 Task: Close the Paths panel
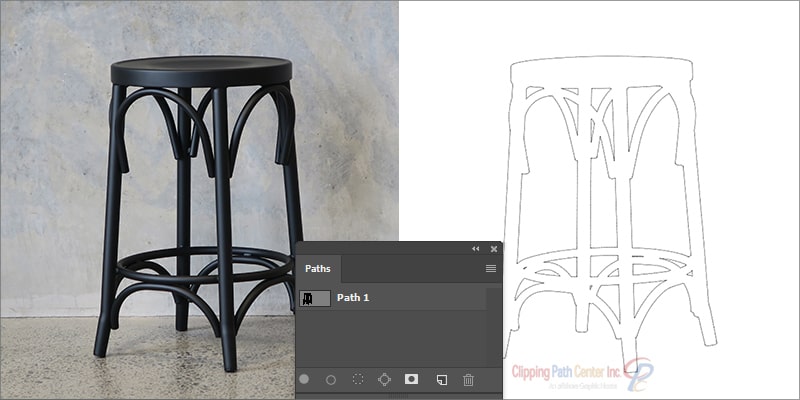point(494,248)
